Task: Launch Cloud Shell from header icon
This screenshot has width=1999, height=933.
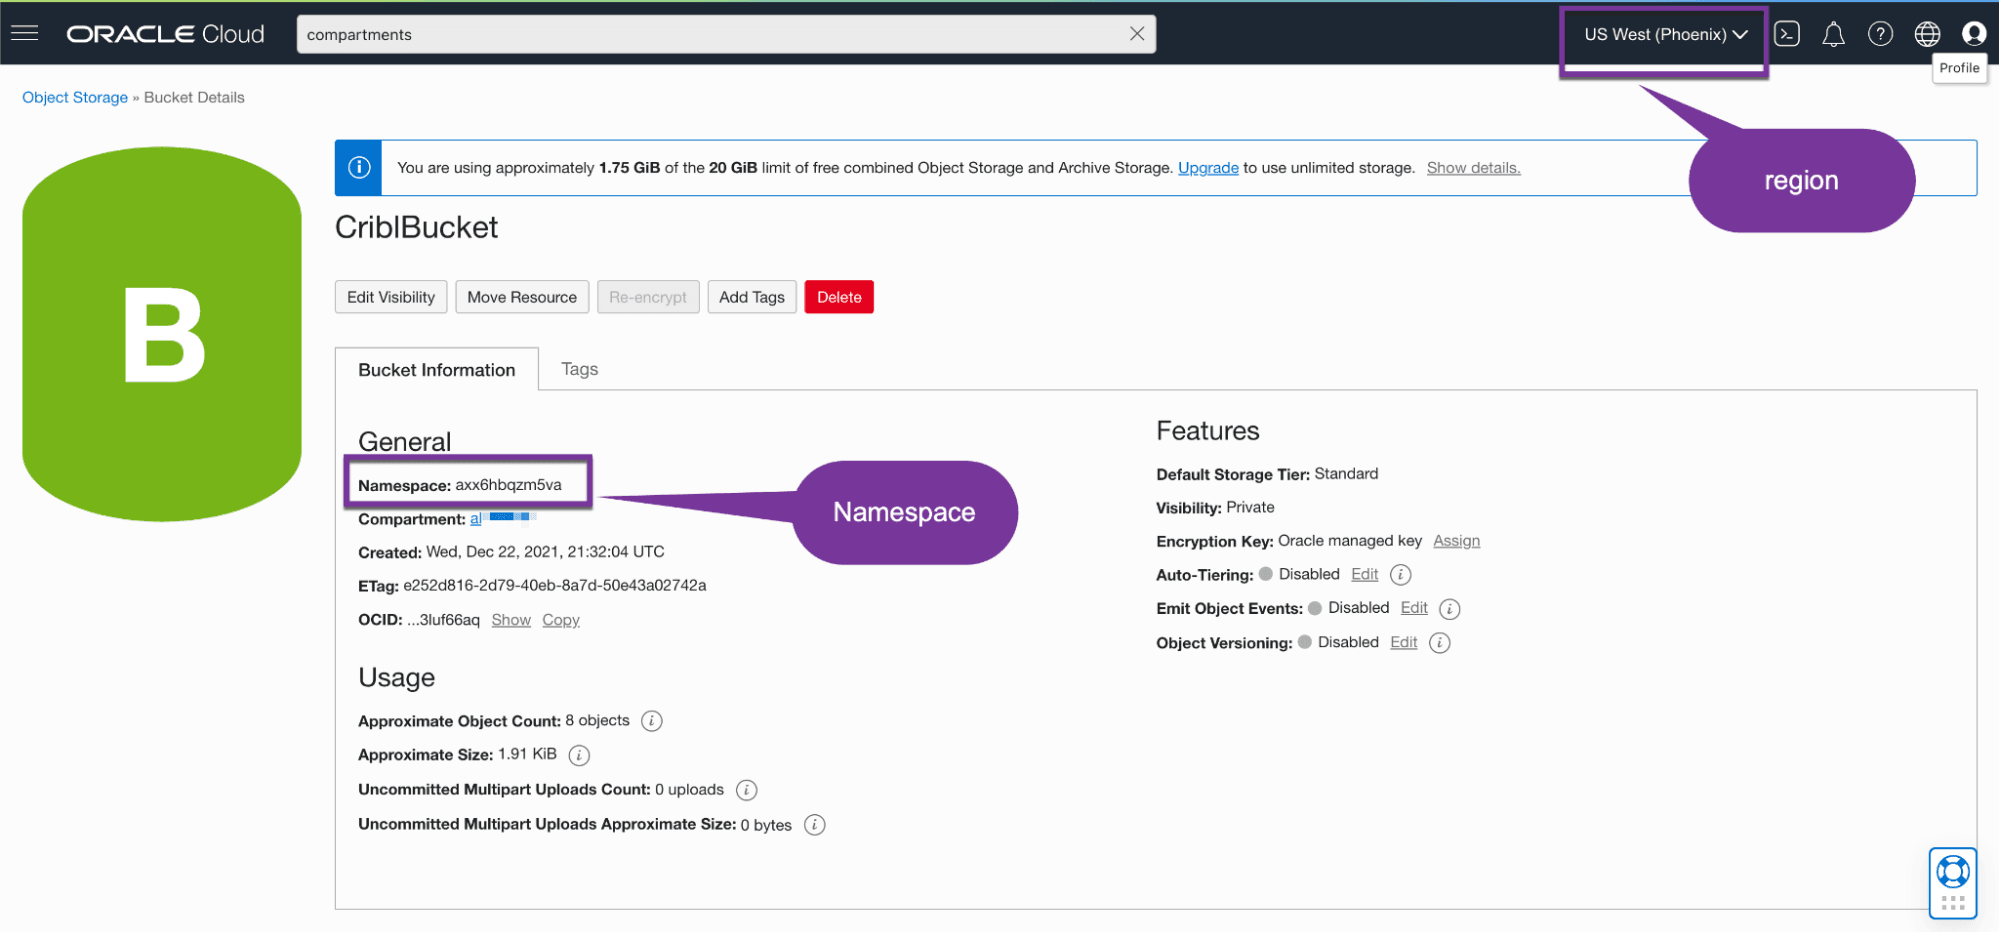Action: [x=1786, y=34]
